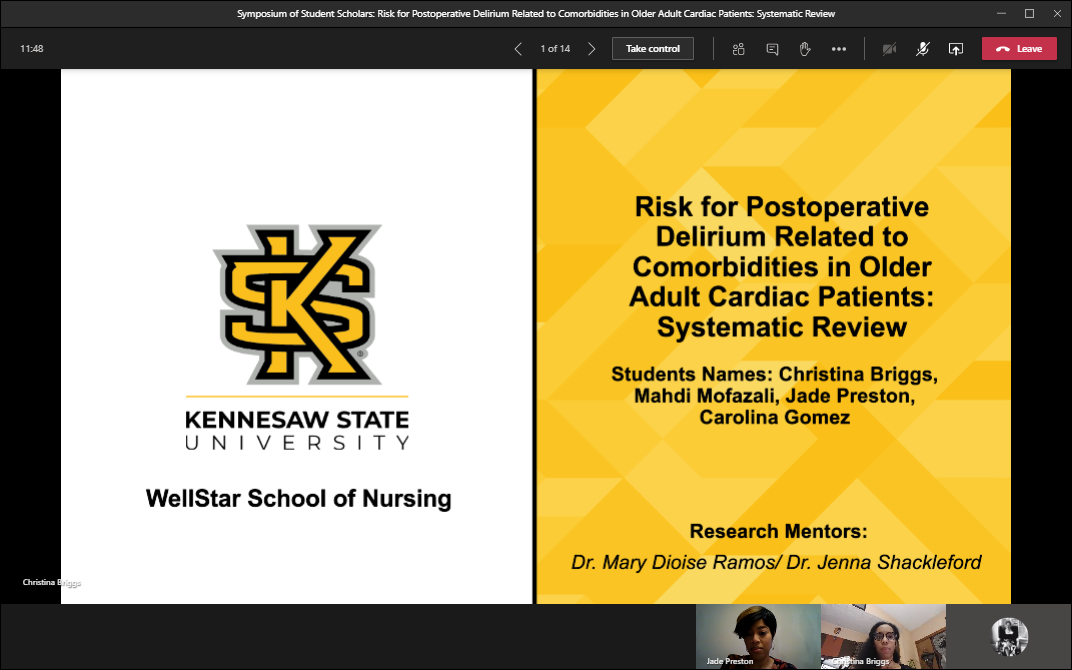Raise your hand in the meeting
1072x670 pixels.
pyautogui.click(x=805, y=49)
